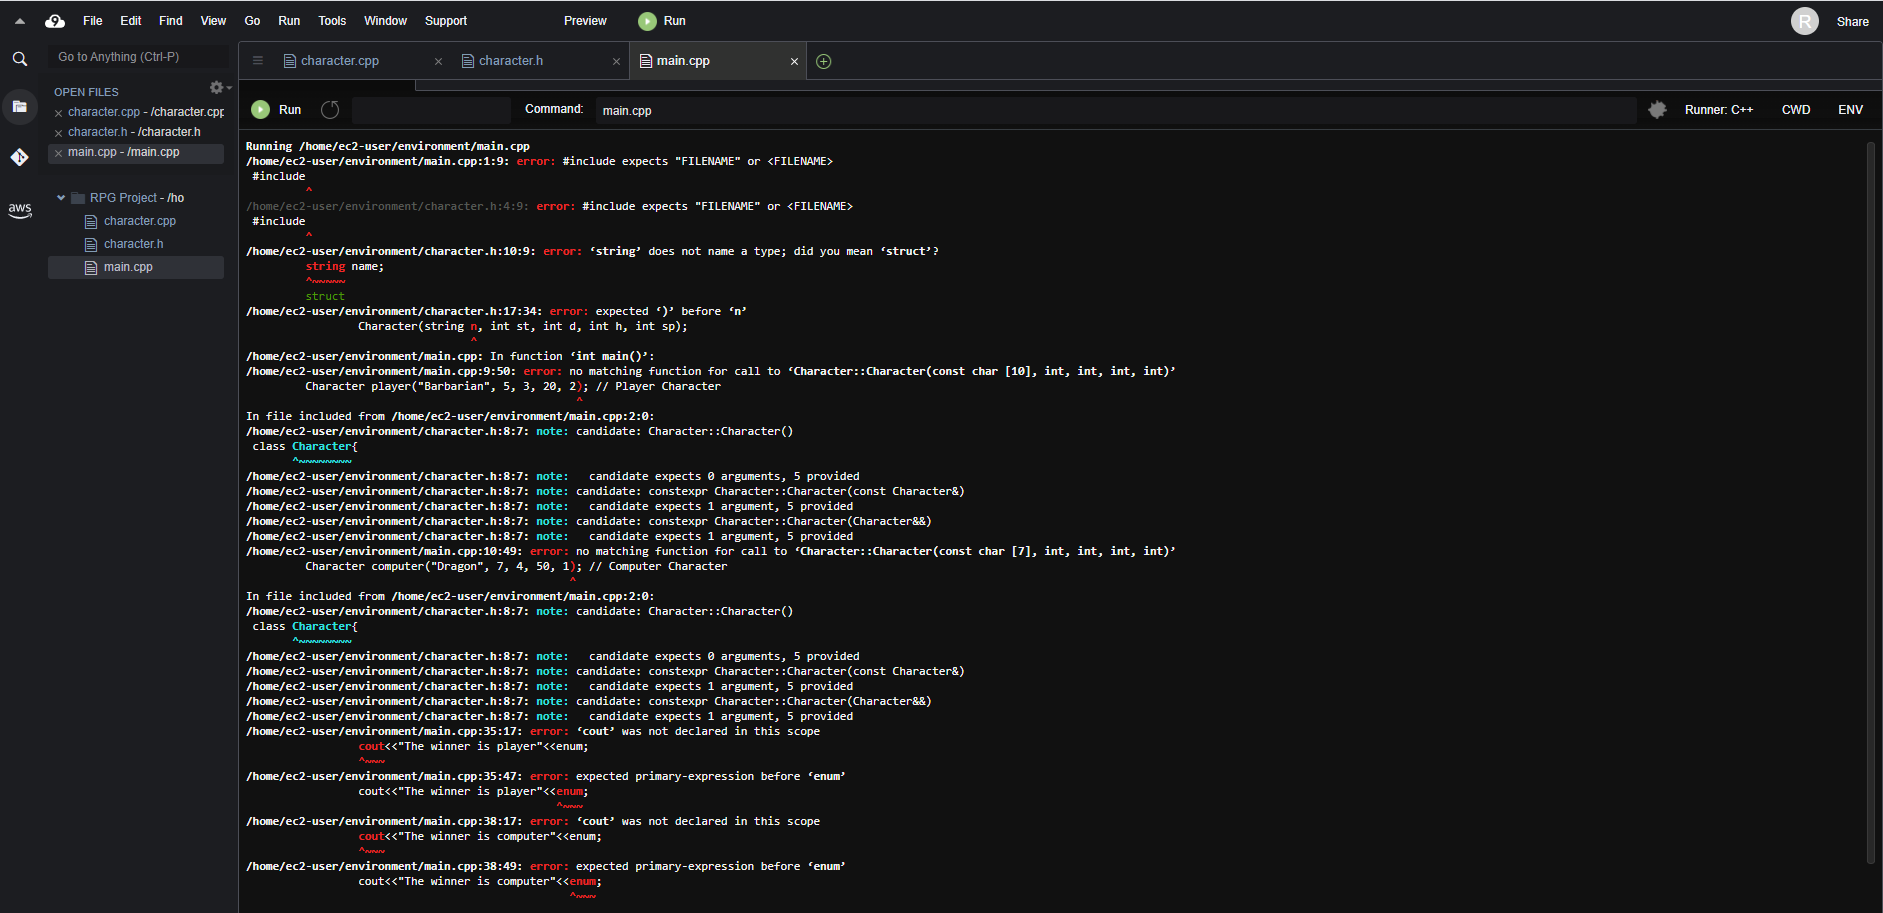Select the file tree icon in the sidebar
This screenshot has height=913, width=1883.
click(x=19, y=106)
